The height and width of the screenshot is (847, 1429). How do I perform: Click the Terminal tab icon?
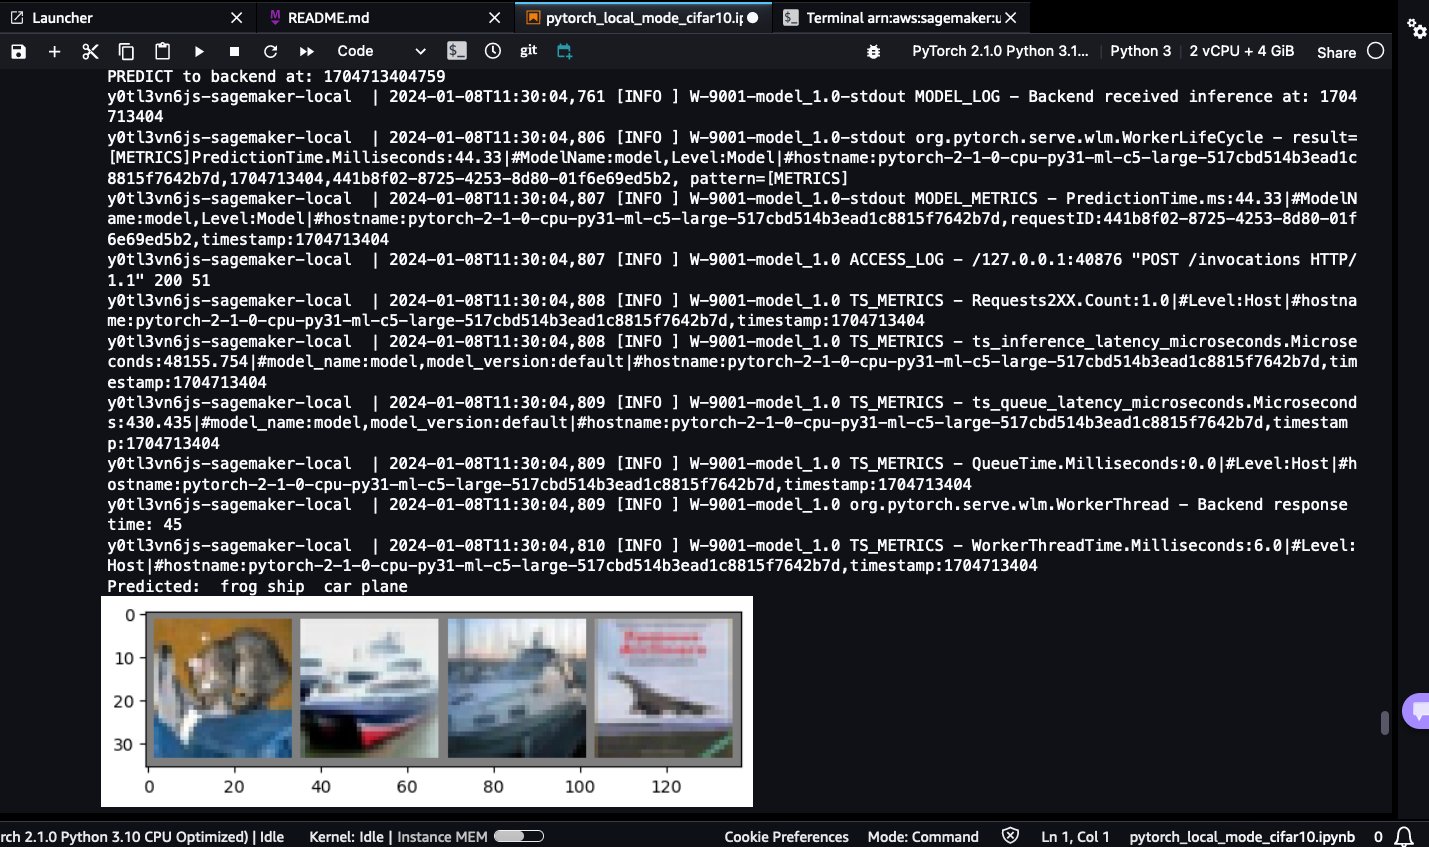coord(791,18)
